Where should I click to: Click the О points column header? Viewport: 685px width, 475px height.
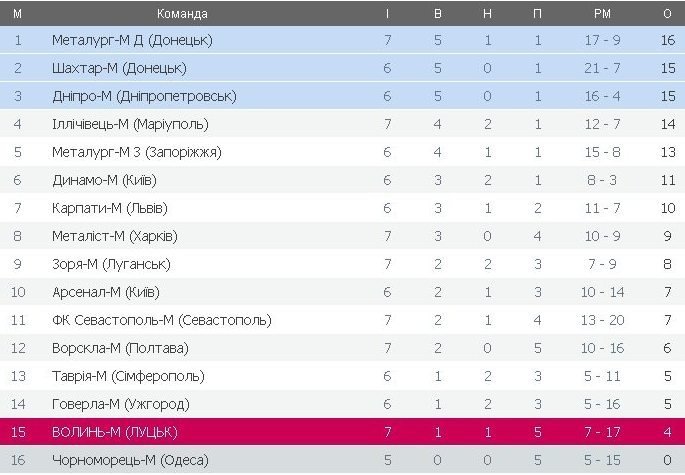(667, 14)
